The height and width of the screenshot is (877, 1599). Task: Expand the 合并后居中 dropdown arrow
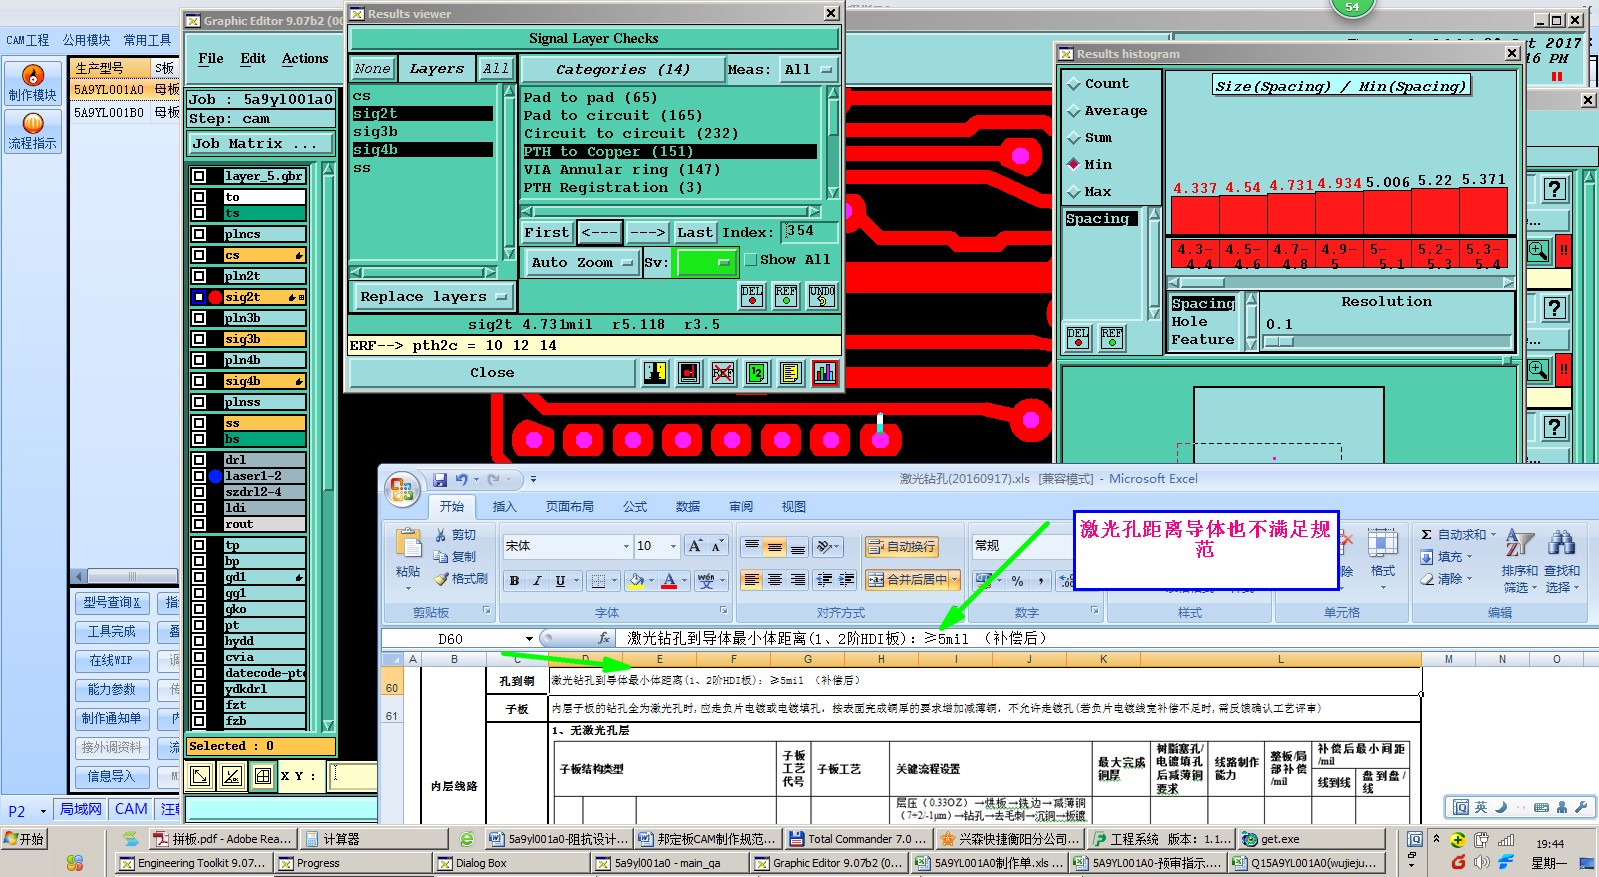pos(955,580)
